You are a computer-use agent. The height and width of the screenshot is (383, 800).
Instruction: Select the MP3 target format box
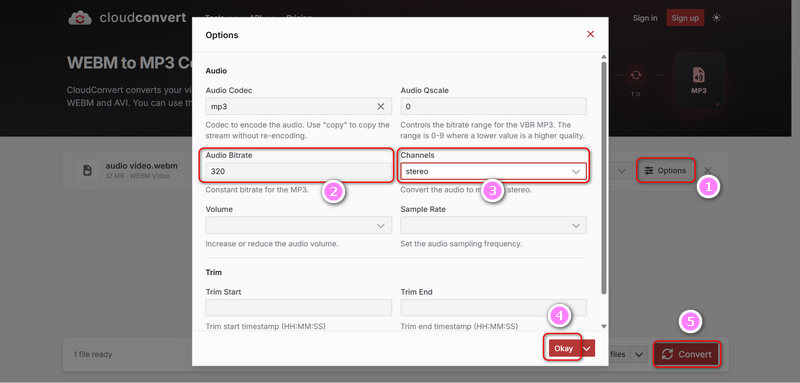[x=698, y=82]
